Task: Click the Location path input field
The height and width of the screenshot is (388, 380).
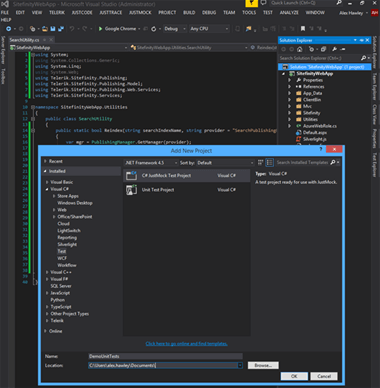Action: (x=163, y=366)
